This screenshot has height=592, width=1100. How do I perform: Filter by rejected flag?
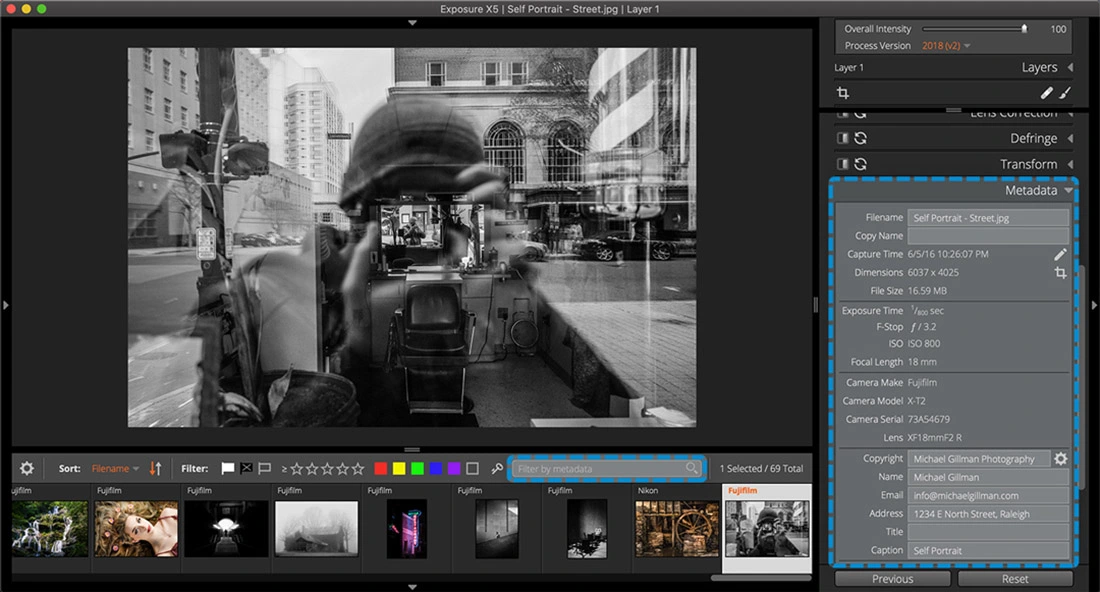pos(246,468)
